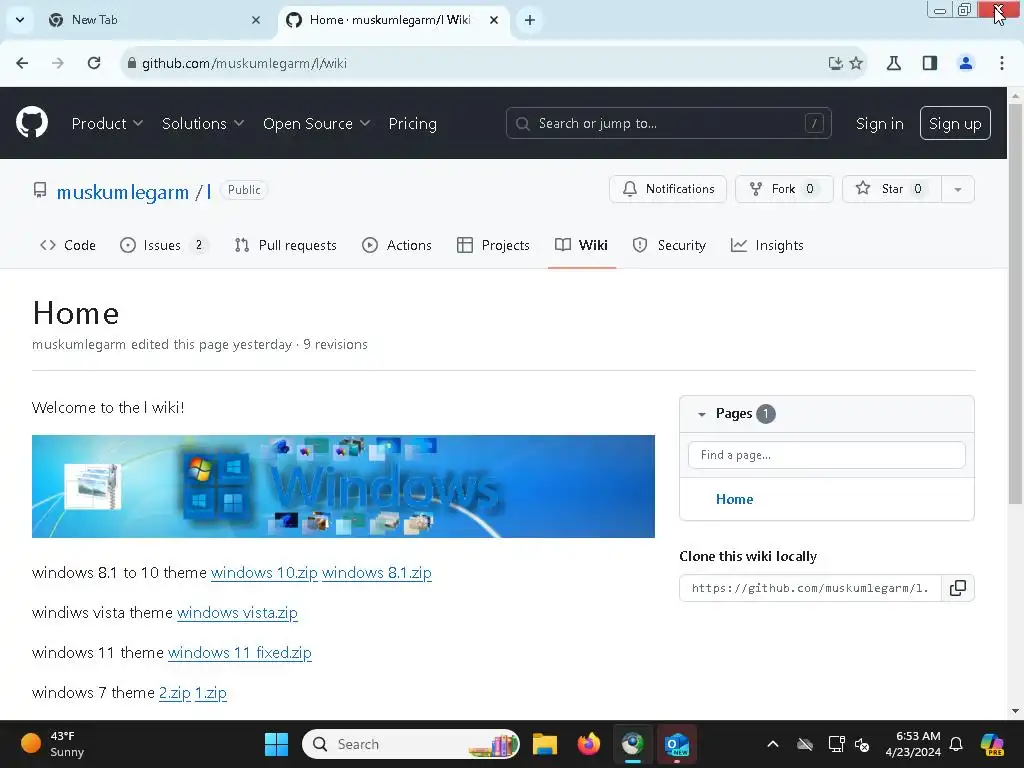Screen dimensions: 1024x768
Task: Click the OneDrive cloud tray icon
Action: click(x=805, y=744)
